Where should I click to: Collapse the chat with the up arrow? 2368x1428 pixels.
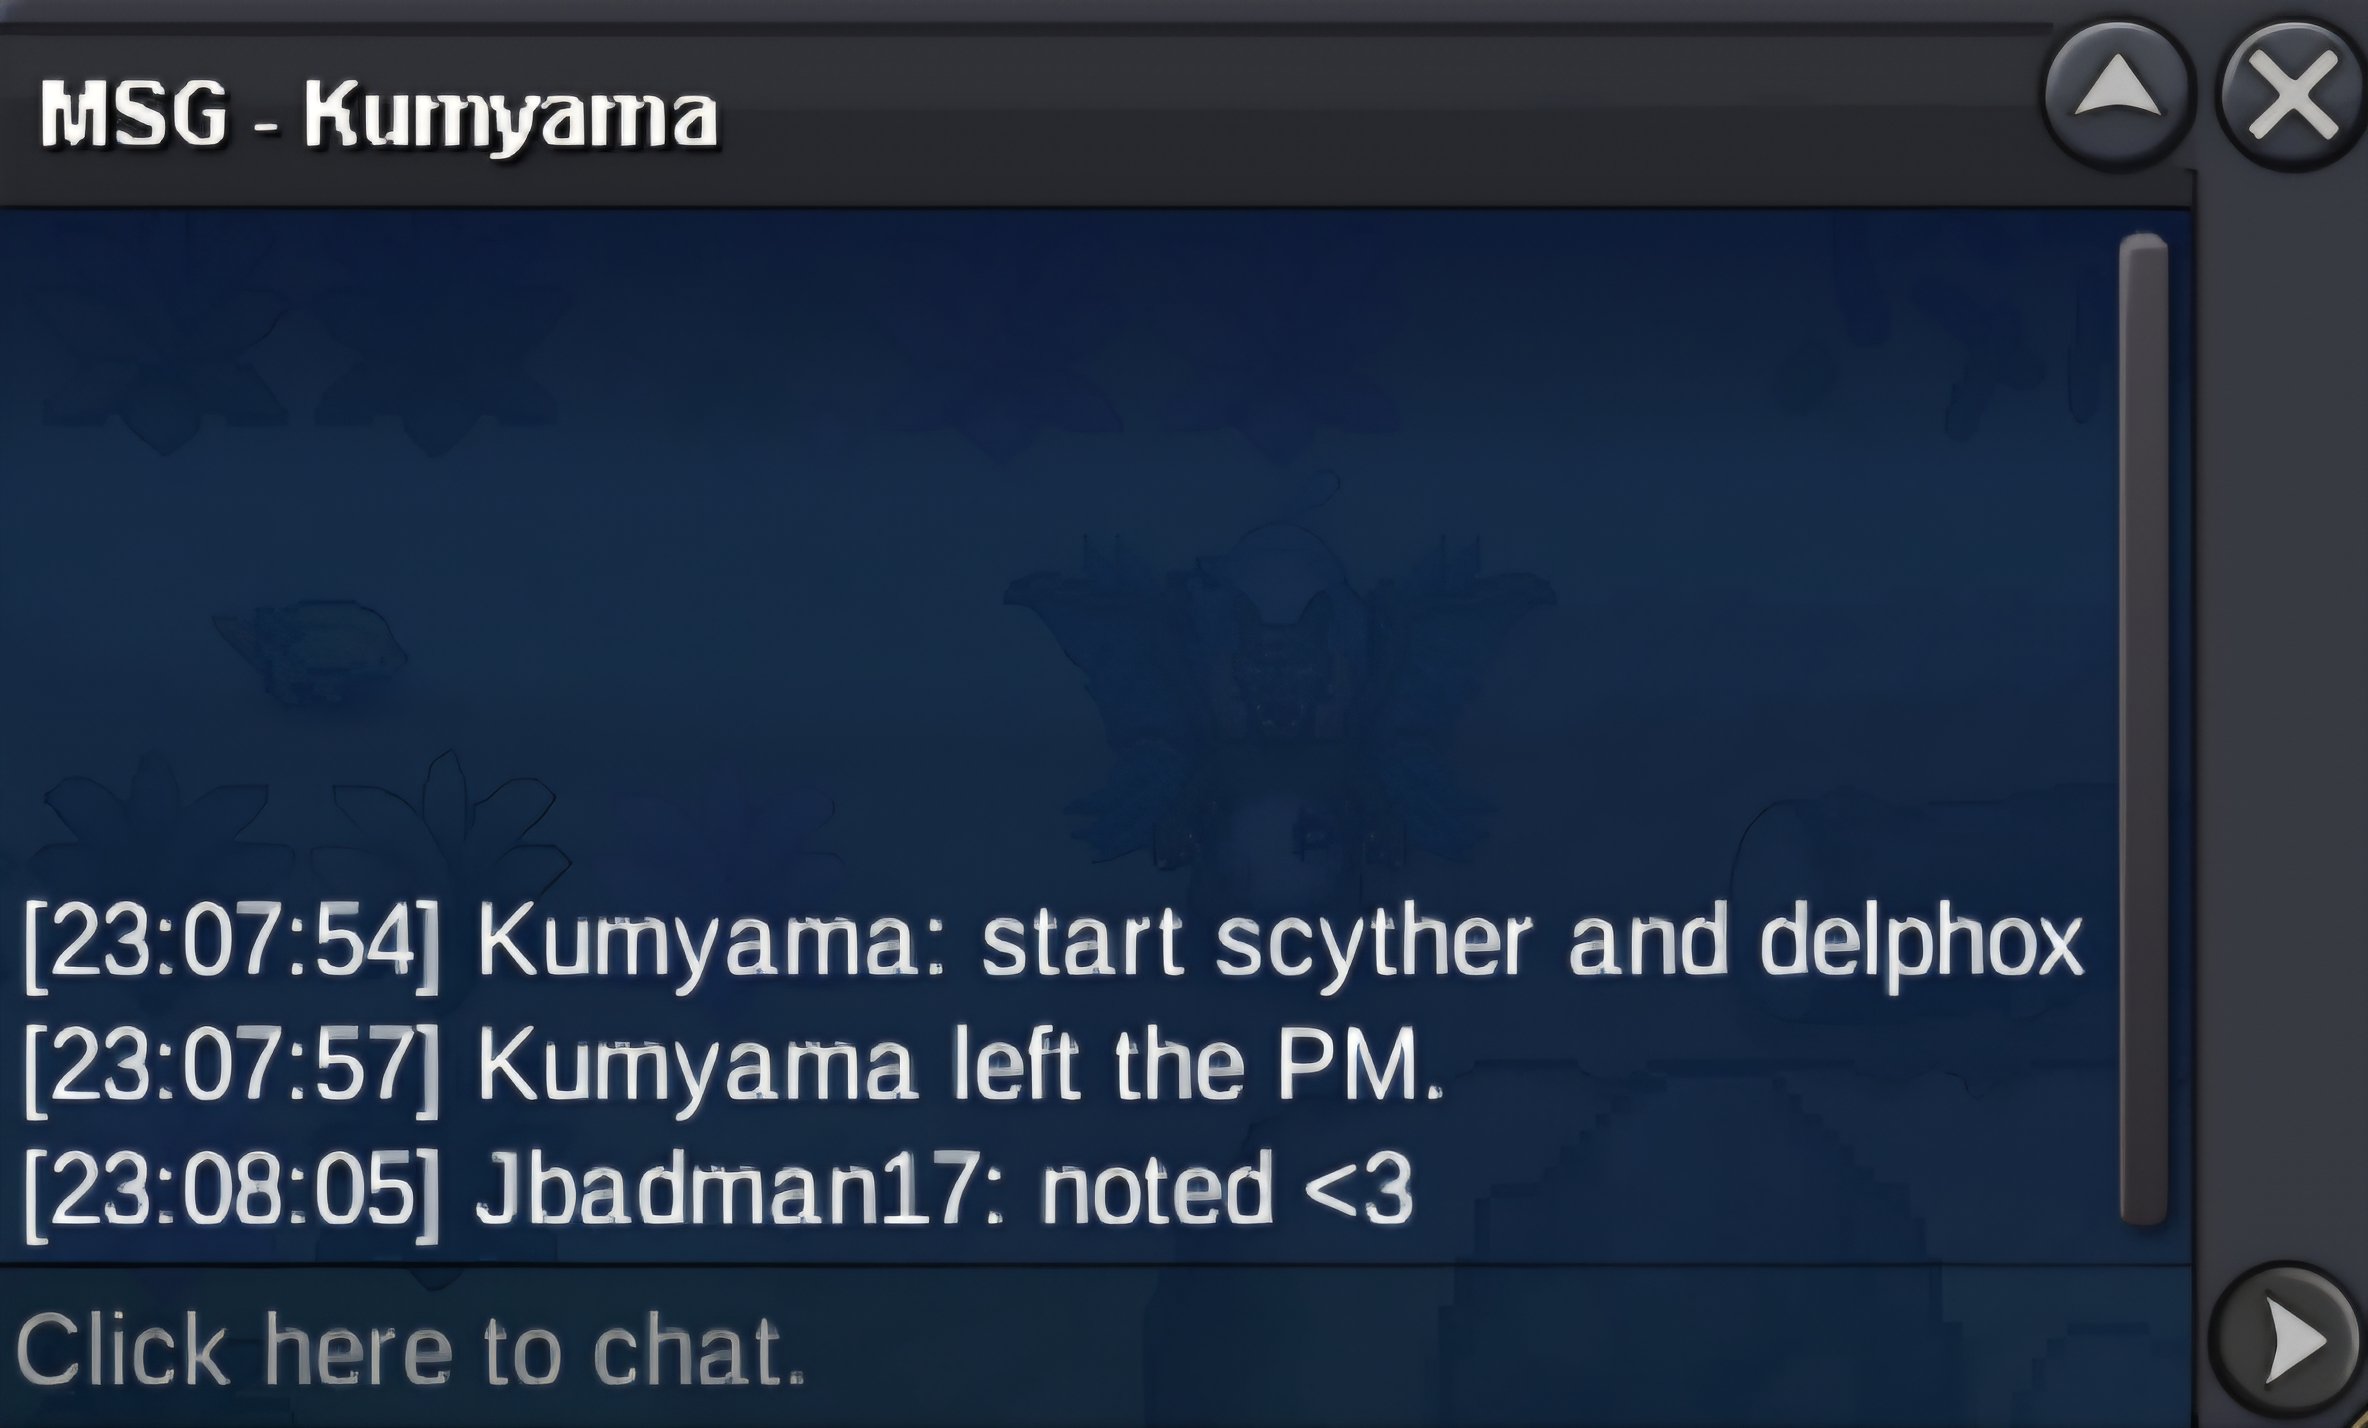point(2117,96)
